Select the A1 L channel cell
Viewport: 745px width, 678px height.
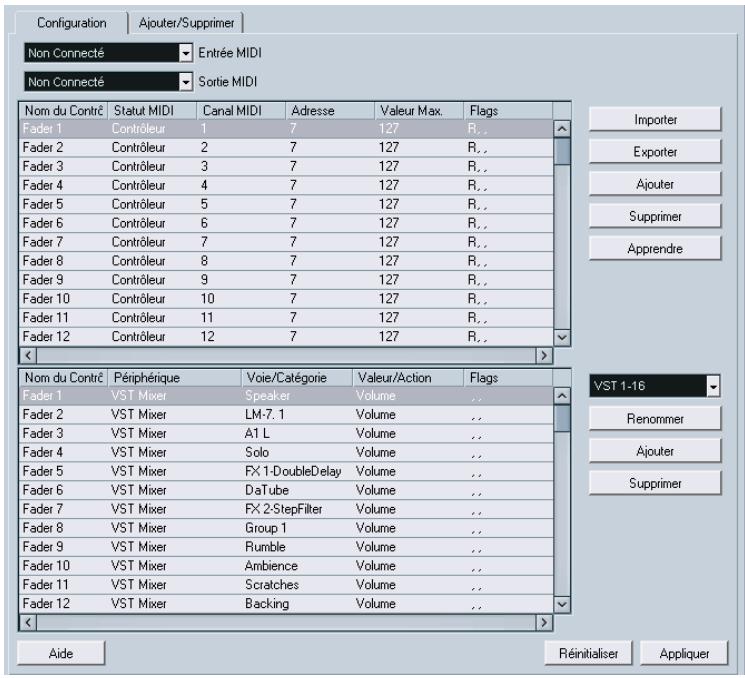(257, 433)
